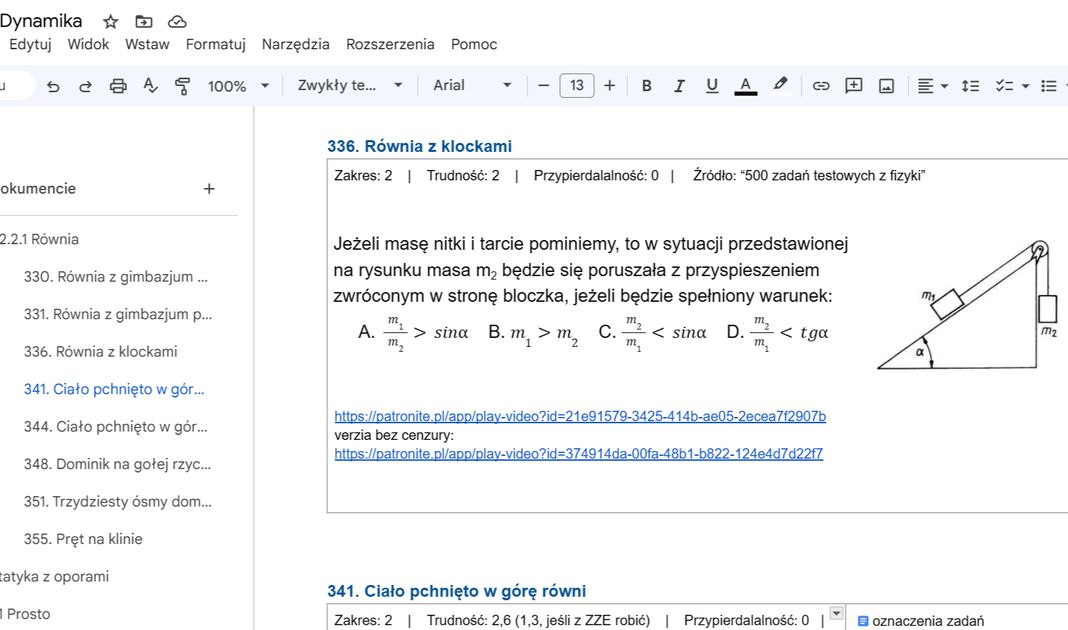Click the undo arrow
Viewport: 1068px width, 630px height.
tap(53, 86)
